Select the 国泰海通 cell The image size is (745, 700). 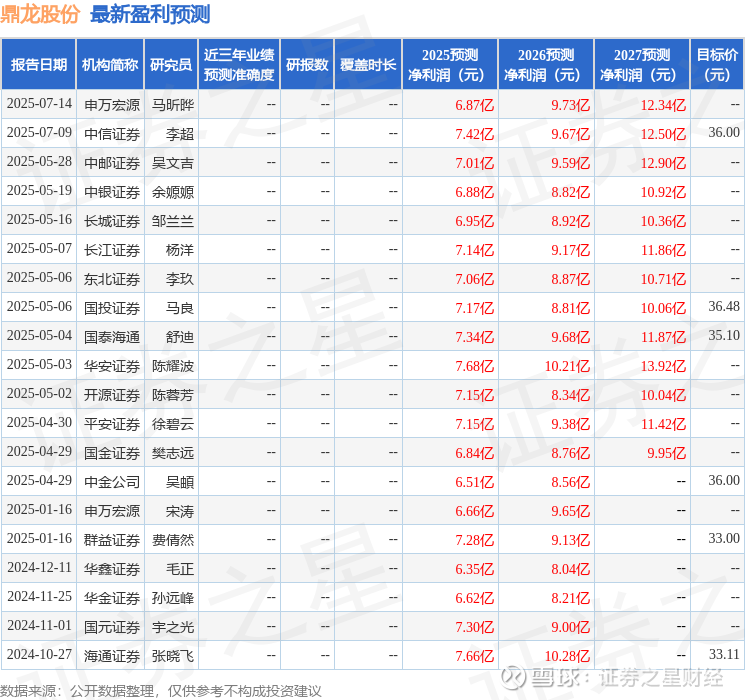112,337
